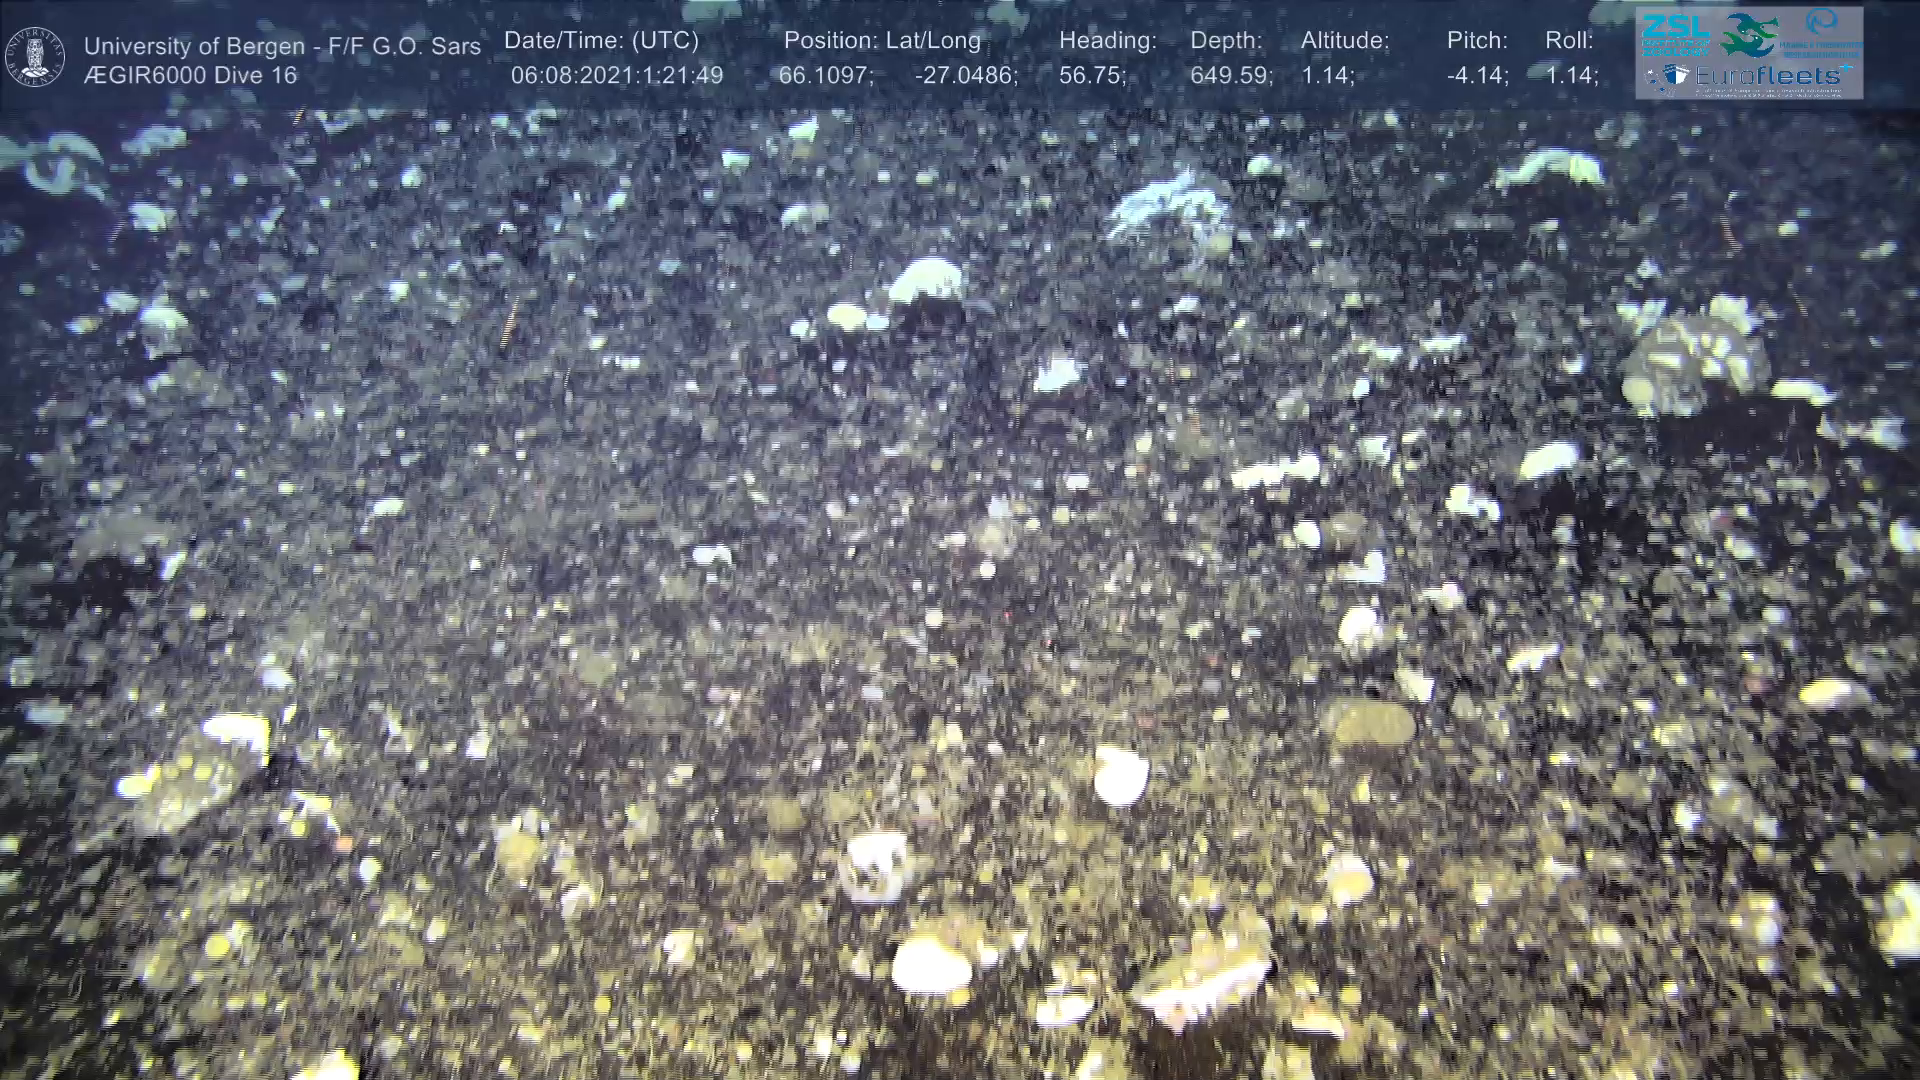Click the University of Bergen owl seal
The height and width of the screenshot is (1080, 1920).
coord(35,56)
